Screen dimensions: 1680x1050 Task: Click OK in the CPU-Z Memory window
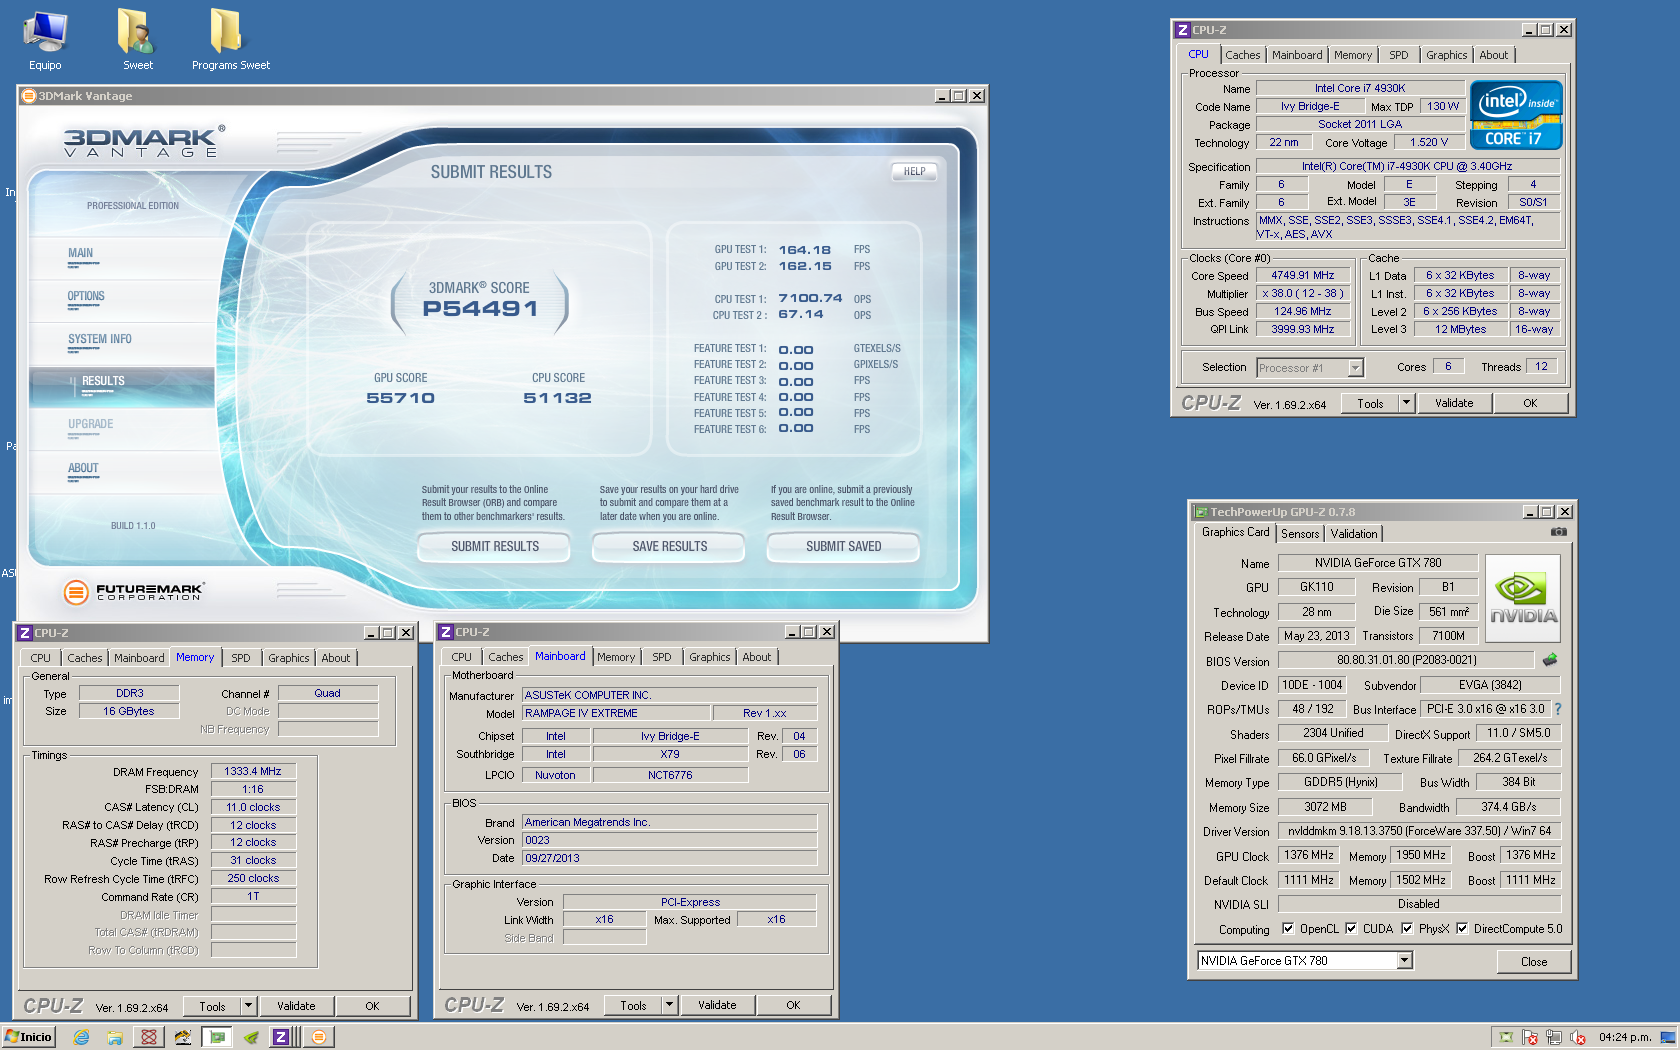[372, 1006]
